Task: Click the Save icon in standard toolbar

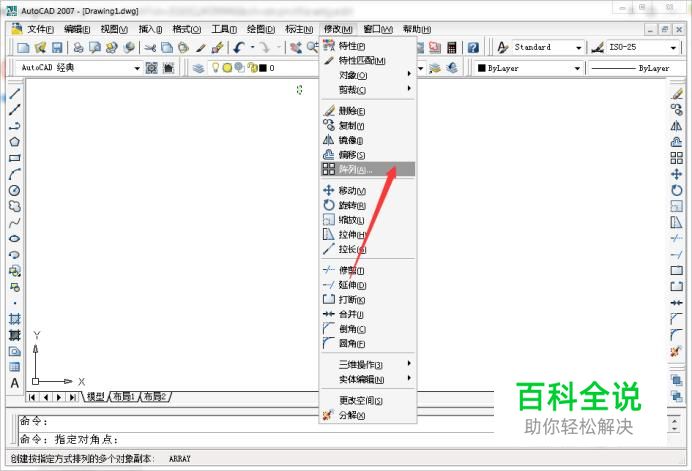Action: [57, 47]
